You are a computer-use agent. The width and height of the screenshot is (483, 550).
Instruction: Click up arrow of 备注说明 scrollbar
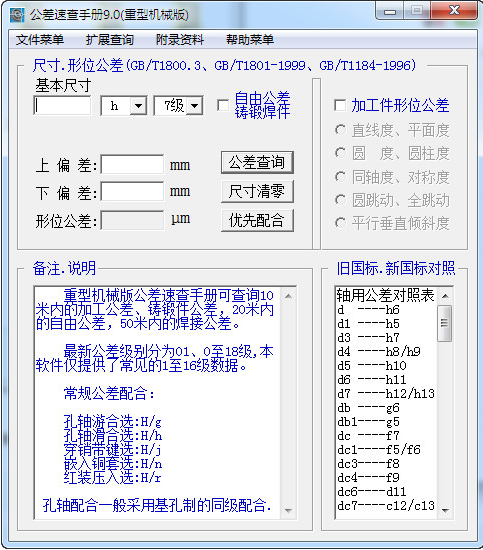tap(288, 296)
